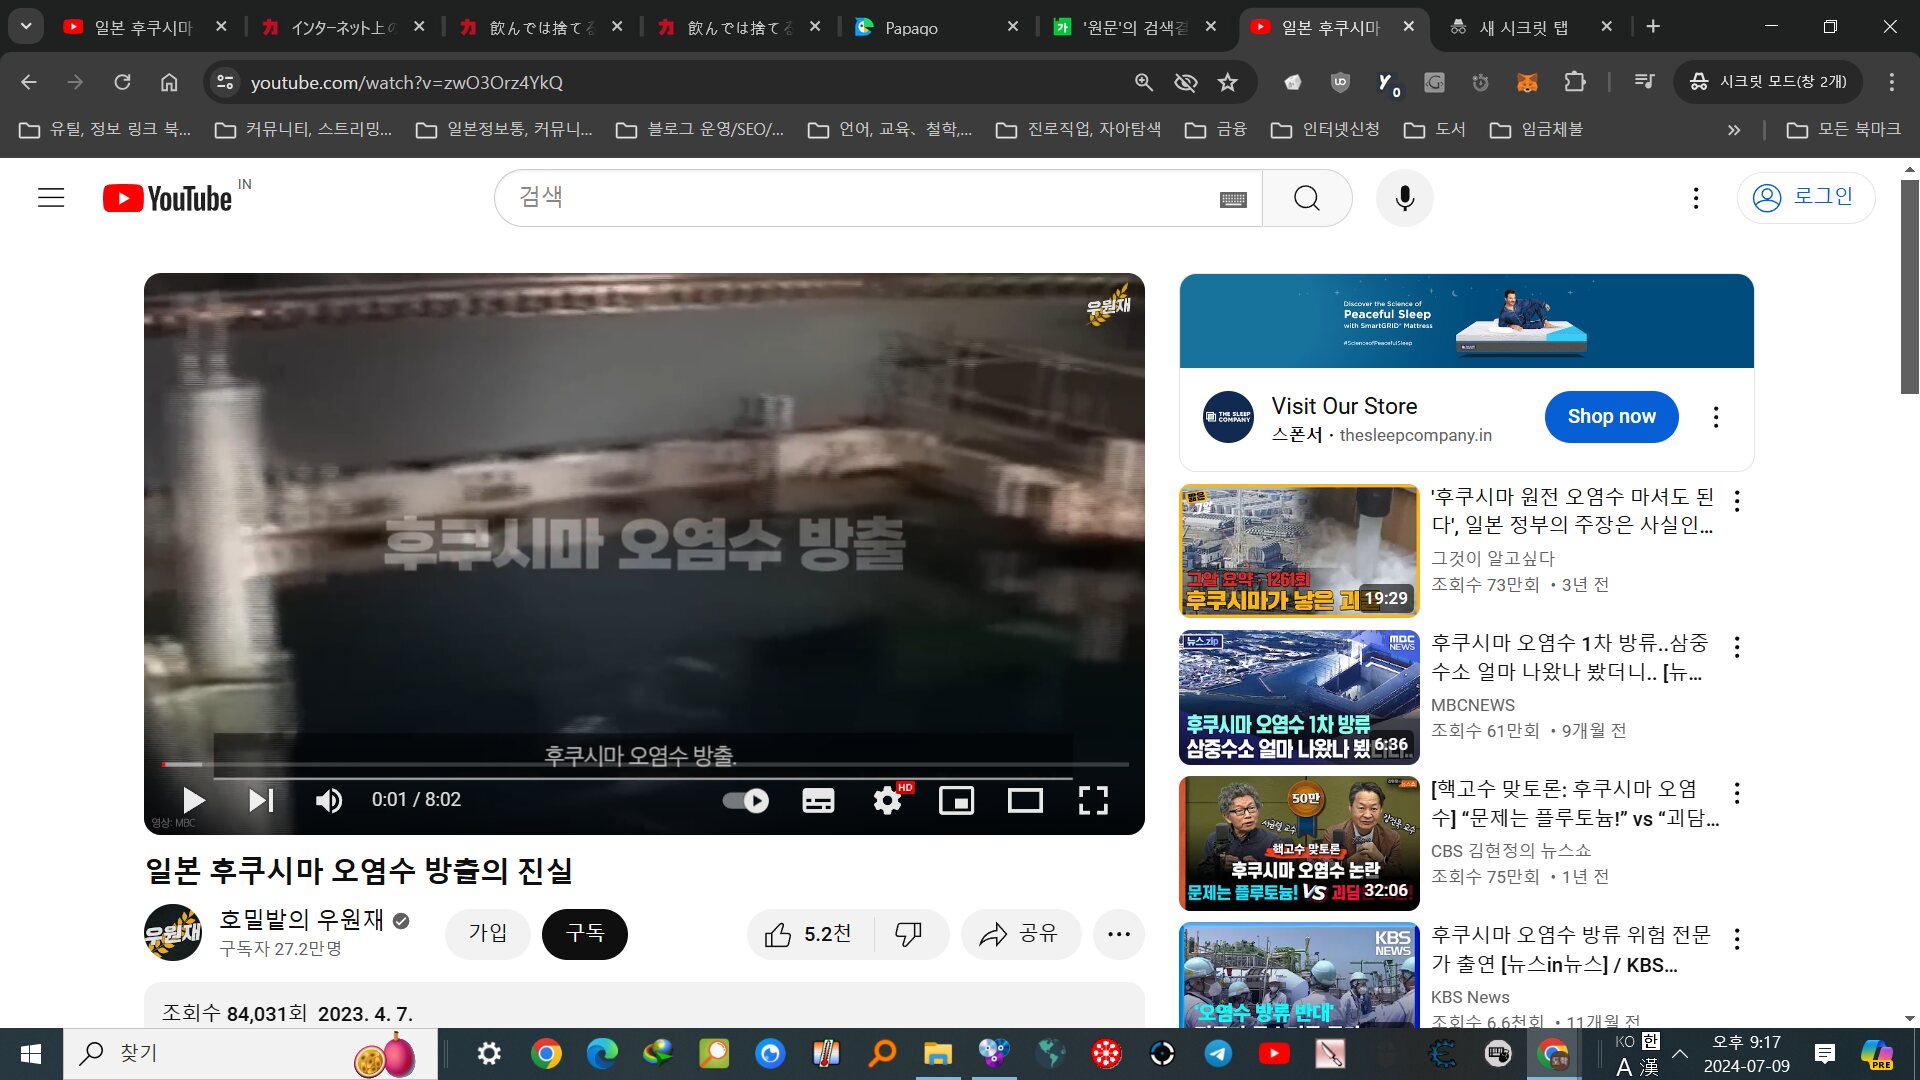The height and width of the screenshot is (1080, 1920).
Task: Click the video progress bar
Action: [645, 765]
